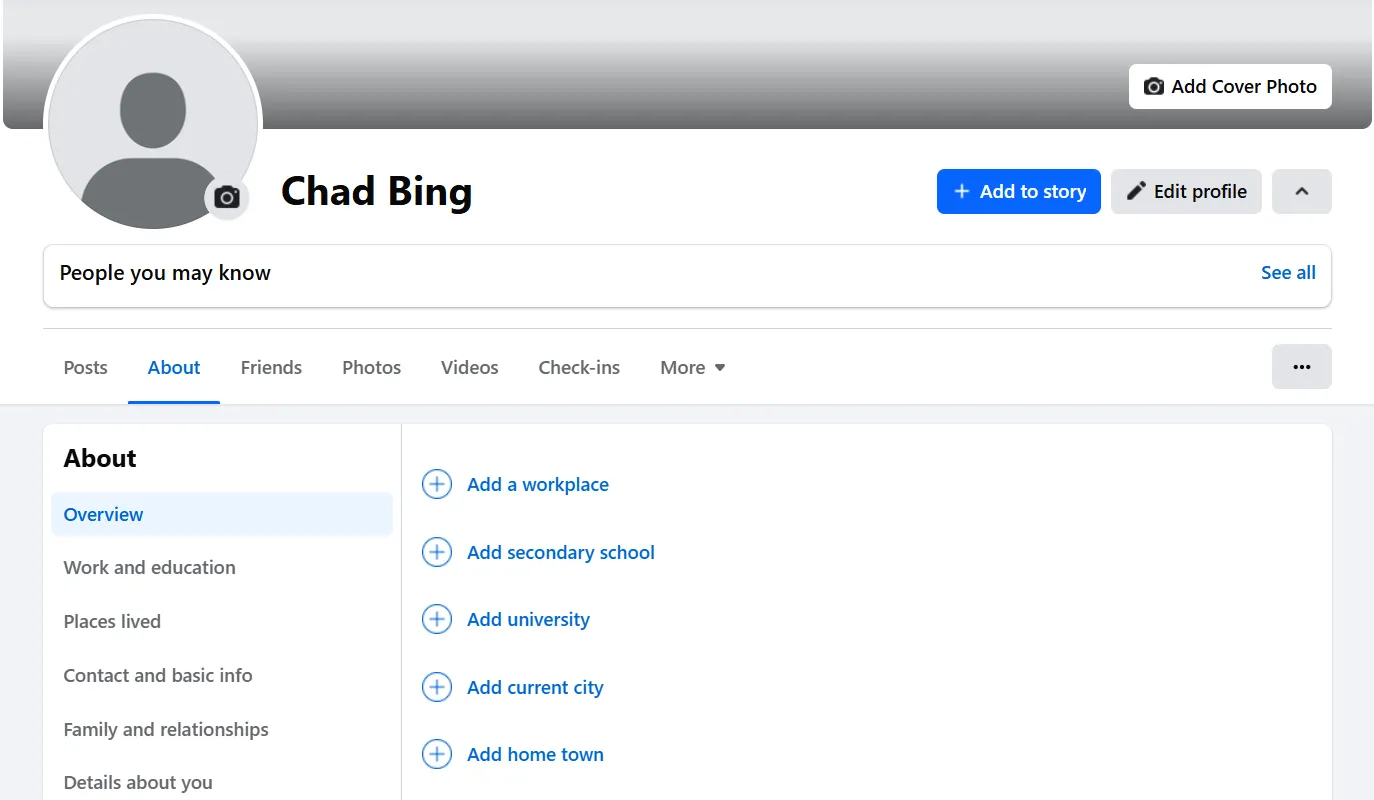The height and width of the screenshot is (800, 1374).
Task: Open the Friends tab
Action: pos(271,368)
